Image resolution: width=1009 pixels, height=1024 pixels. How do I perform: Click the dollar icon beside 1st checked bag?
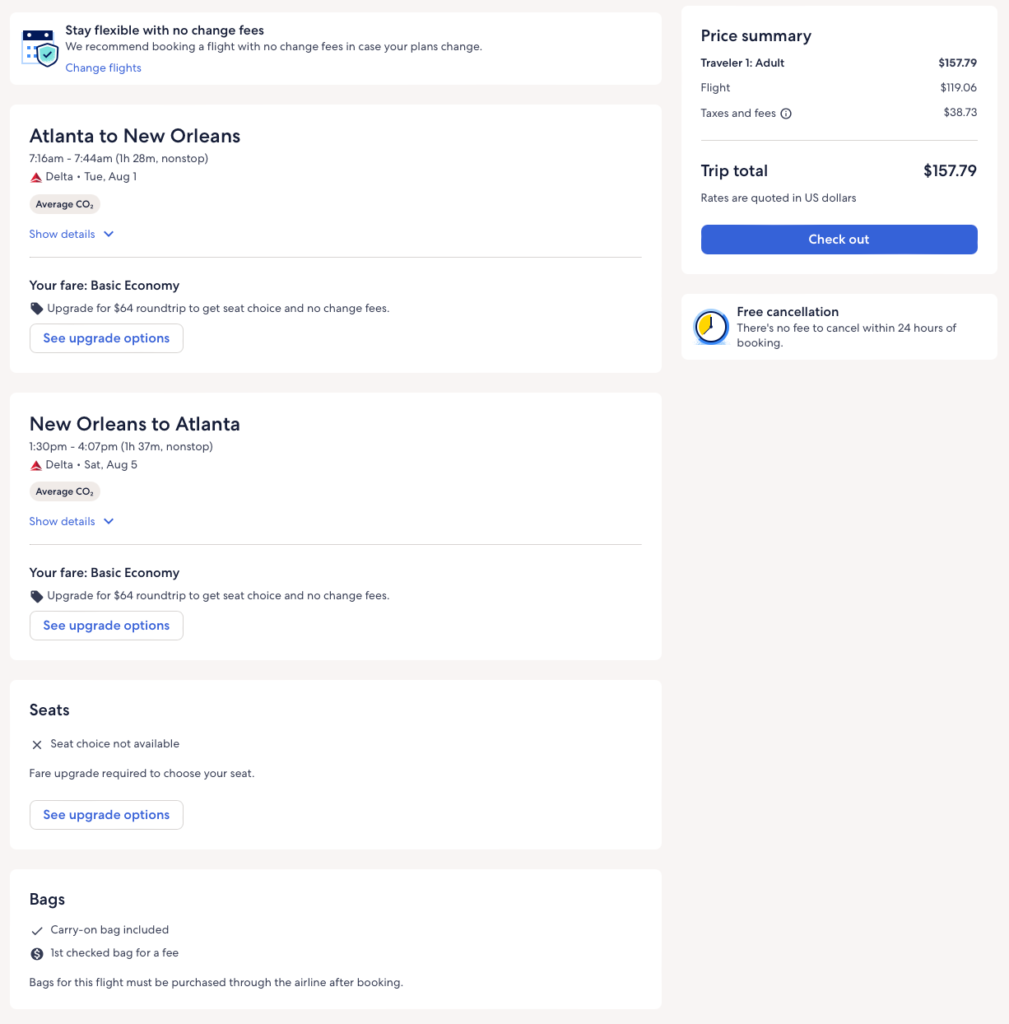click(37, 954)
